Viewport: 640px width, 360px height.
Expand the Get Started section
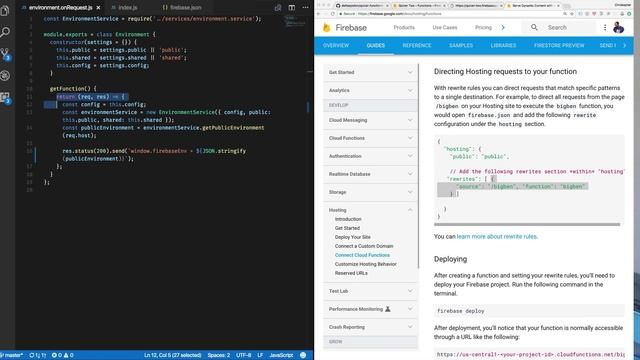click(x=371, y=72)
